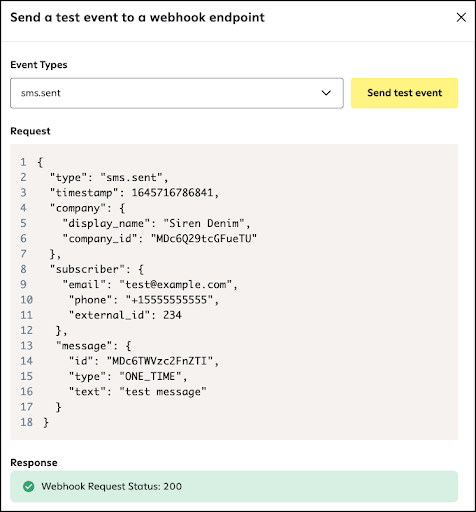
Task: Click the email value test@example.com
Action: click(176, 285)
